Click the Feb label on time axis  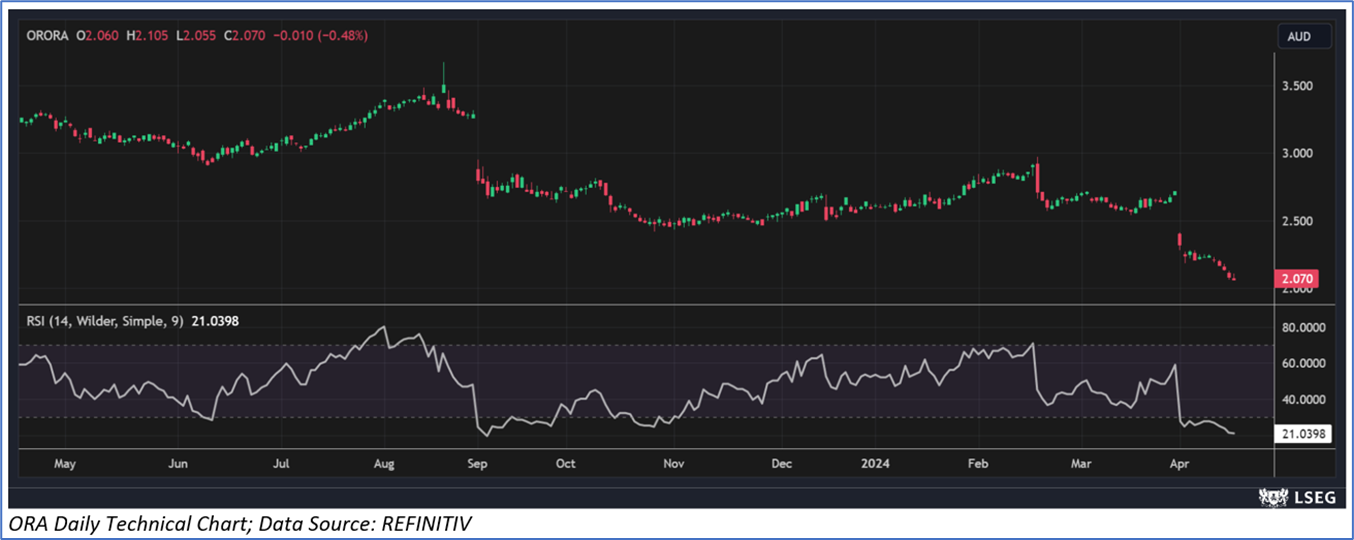(978, 464)
